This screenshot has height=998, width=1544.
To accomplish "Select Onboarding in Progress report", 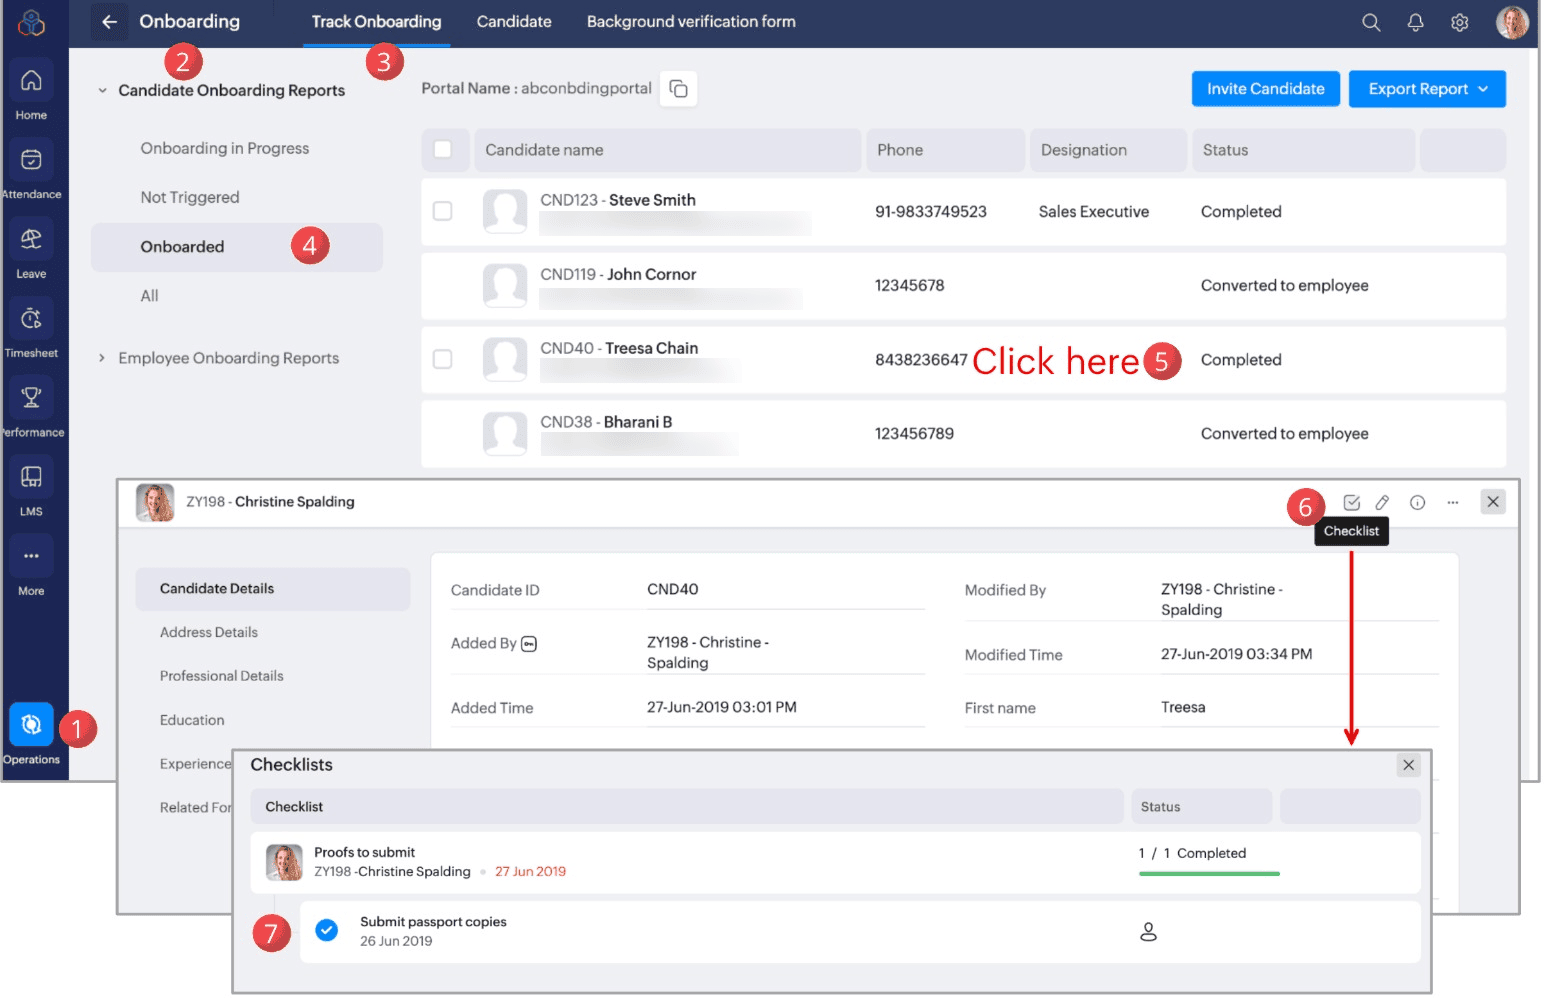I will click(224, 148).
